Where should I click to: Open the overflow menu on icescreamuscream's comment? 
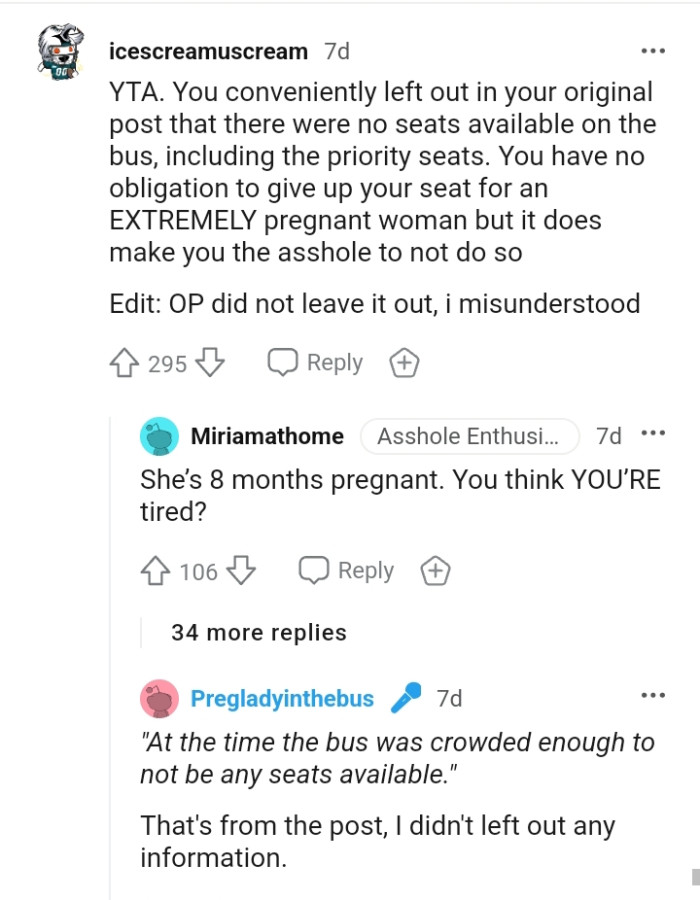point(652,50)
